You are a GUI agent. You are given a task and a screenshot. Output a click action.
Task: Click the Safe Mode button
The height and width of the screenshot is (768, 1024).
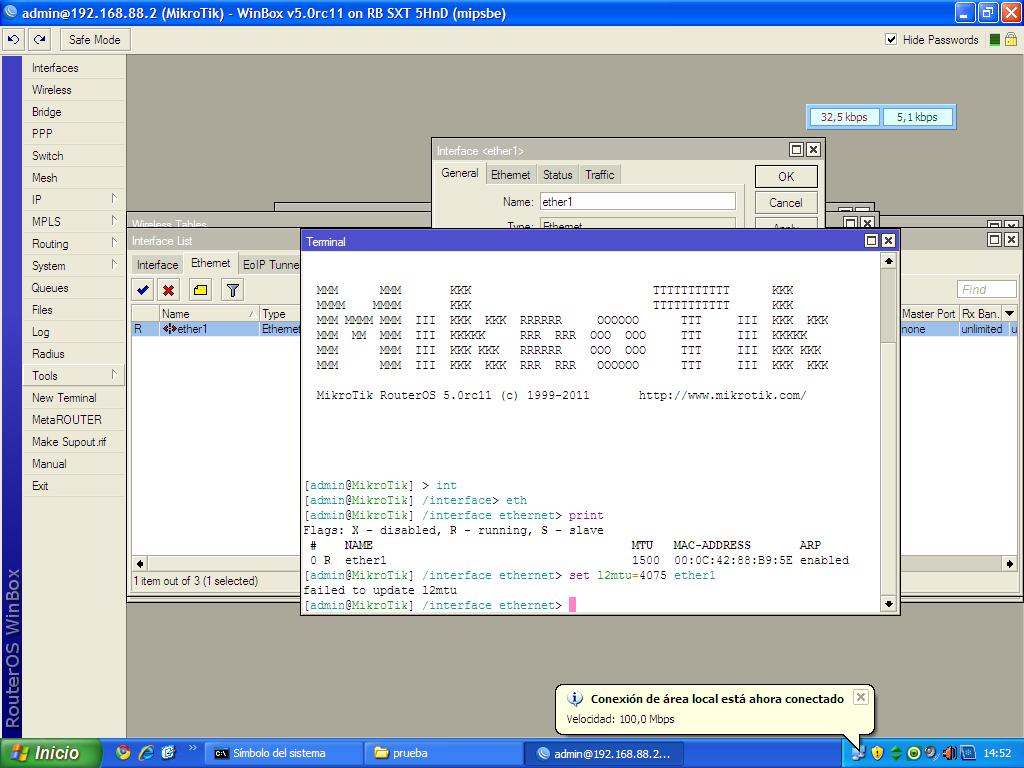pos(95,40)
